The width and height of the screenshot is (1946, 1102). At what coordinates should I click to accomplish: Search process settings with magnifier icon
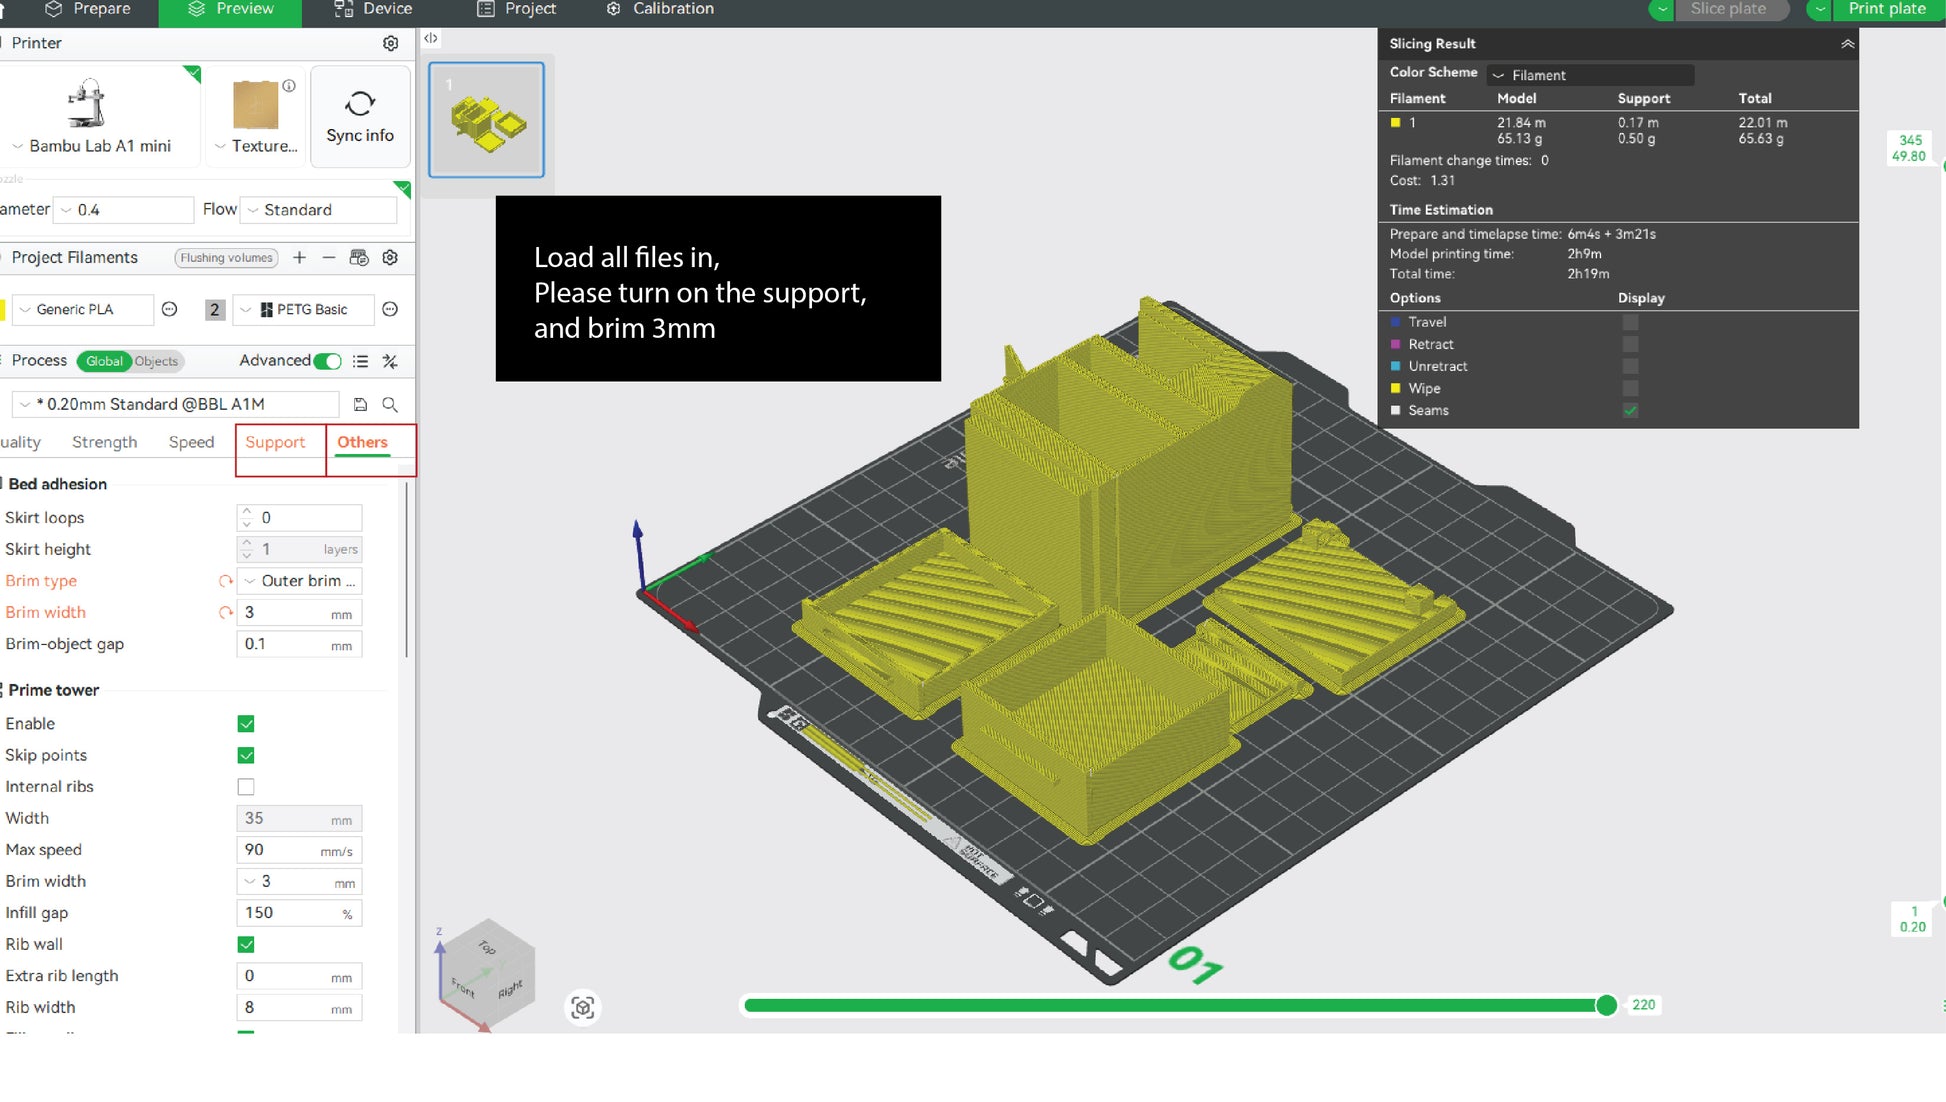[x=390, y=404]
